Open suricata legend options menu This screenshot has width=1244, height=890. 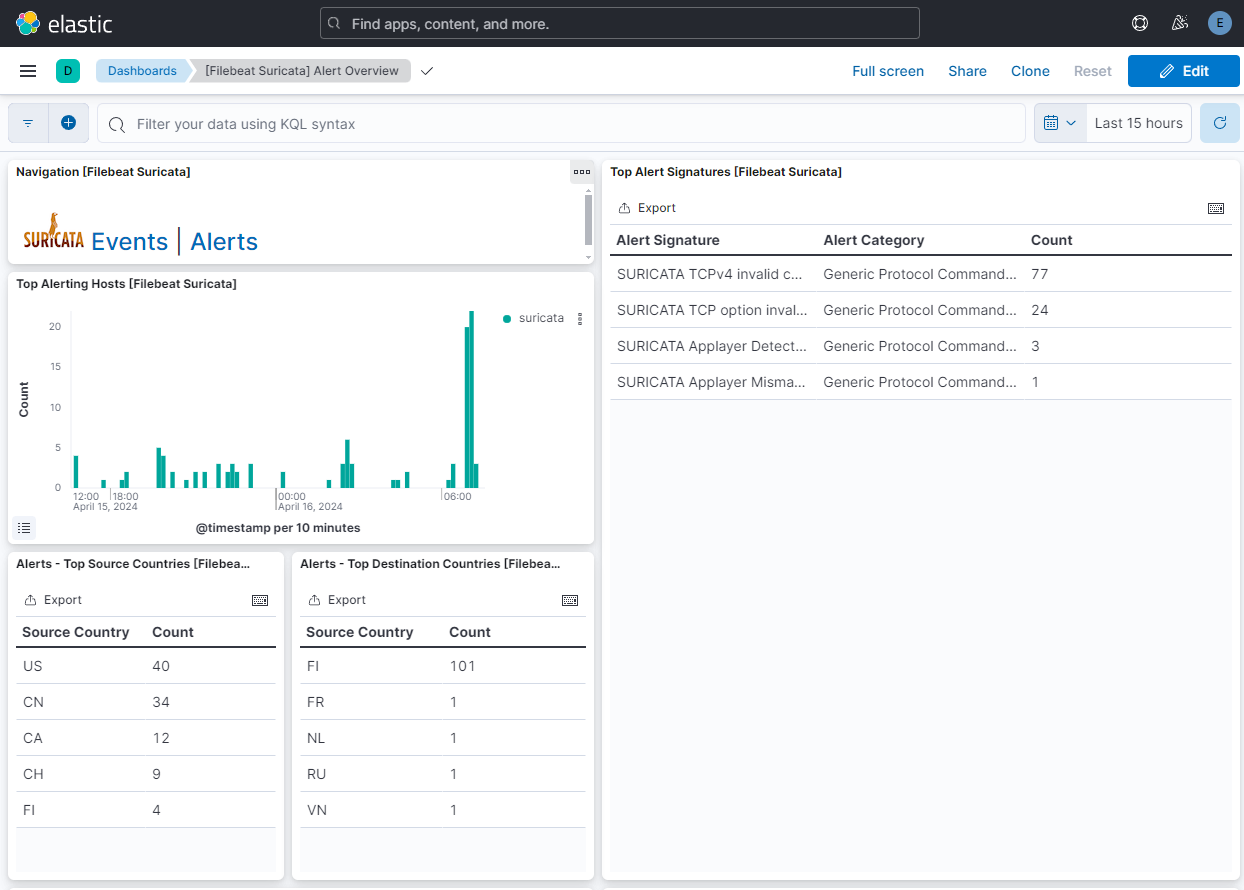[x=580, y=319]
